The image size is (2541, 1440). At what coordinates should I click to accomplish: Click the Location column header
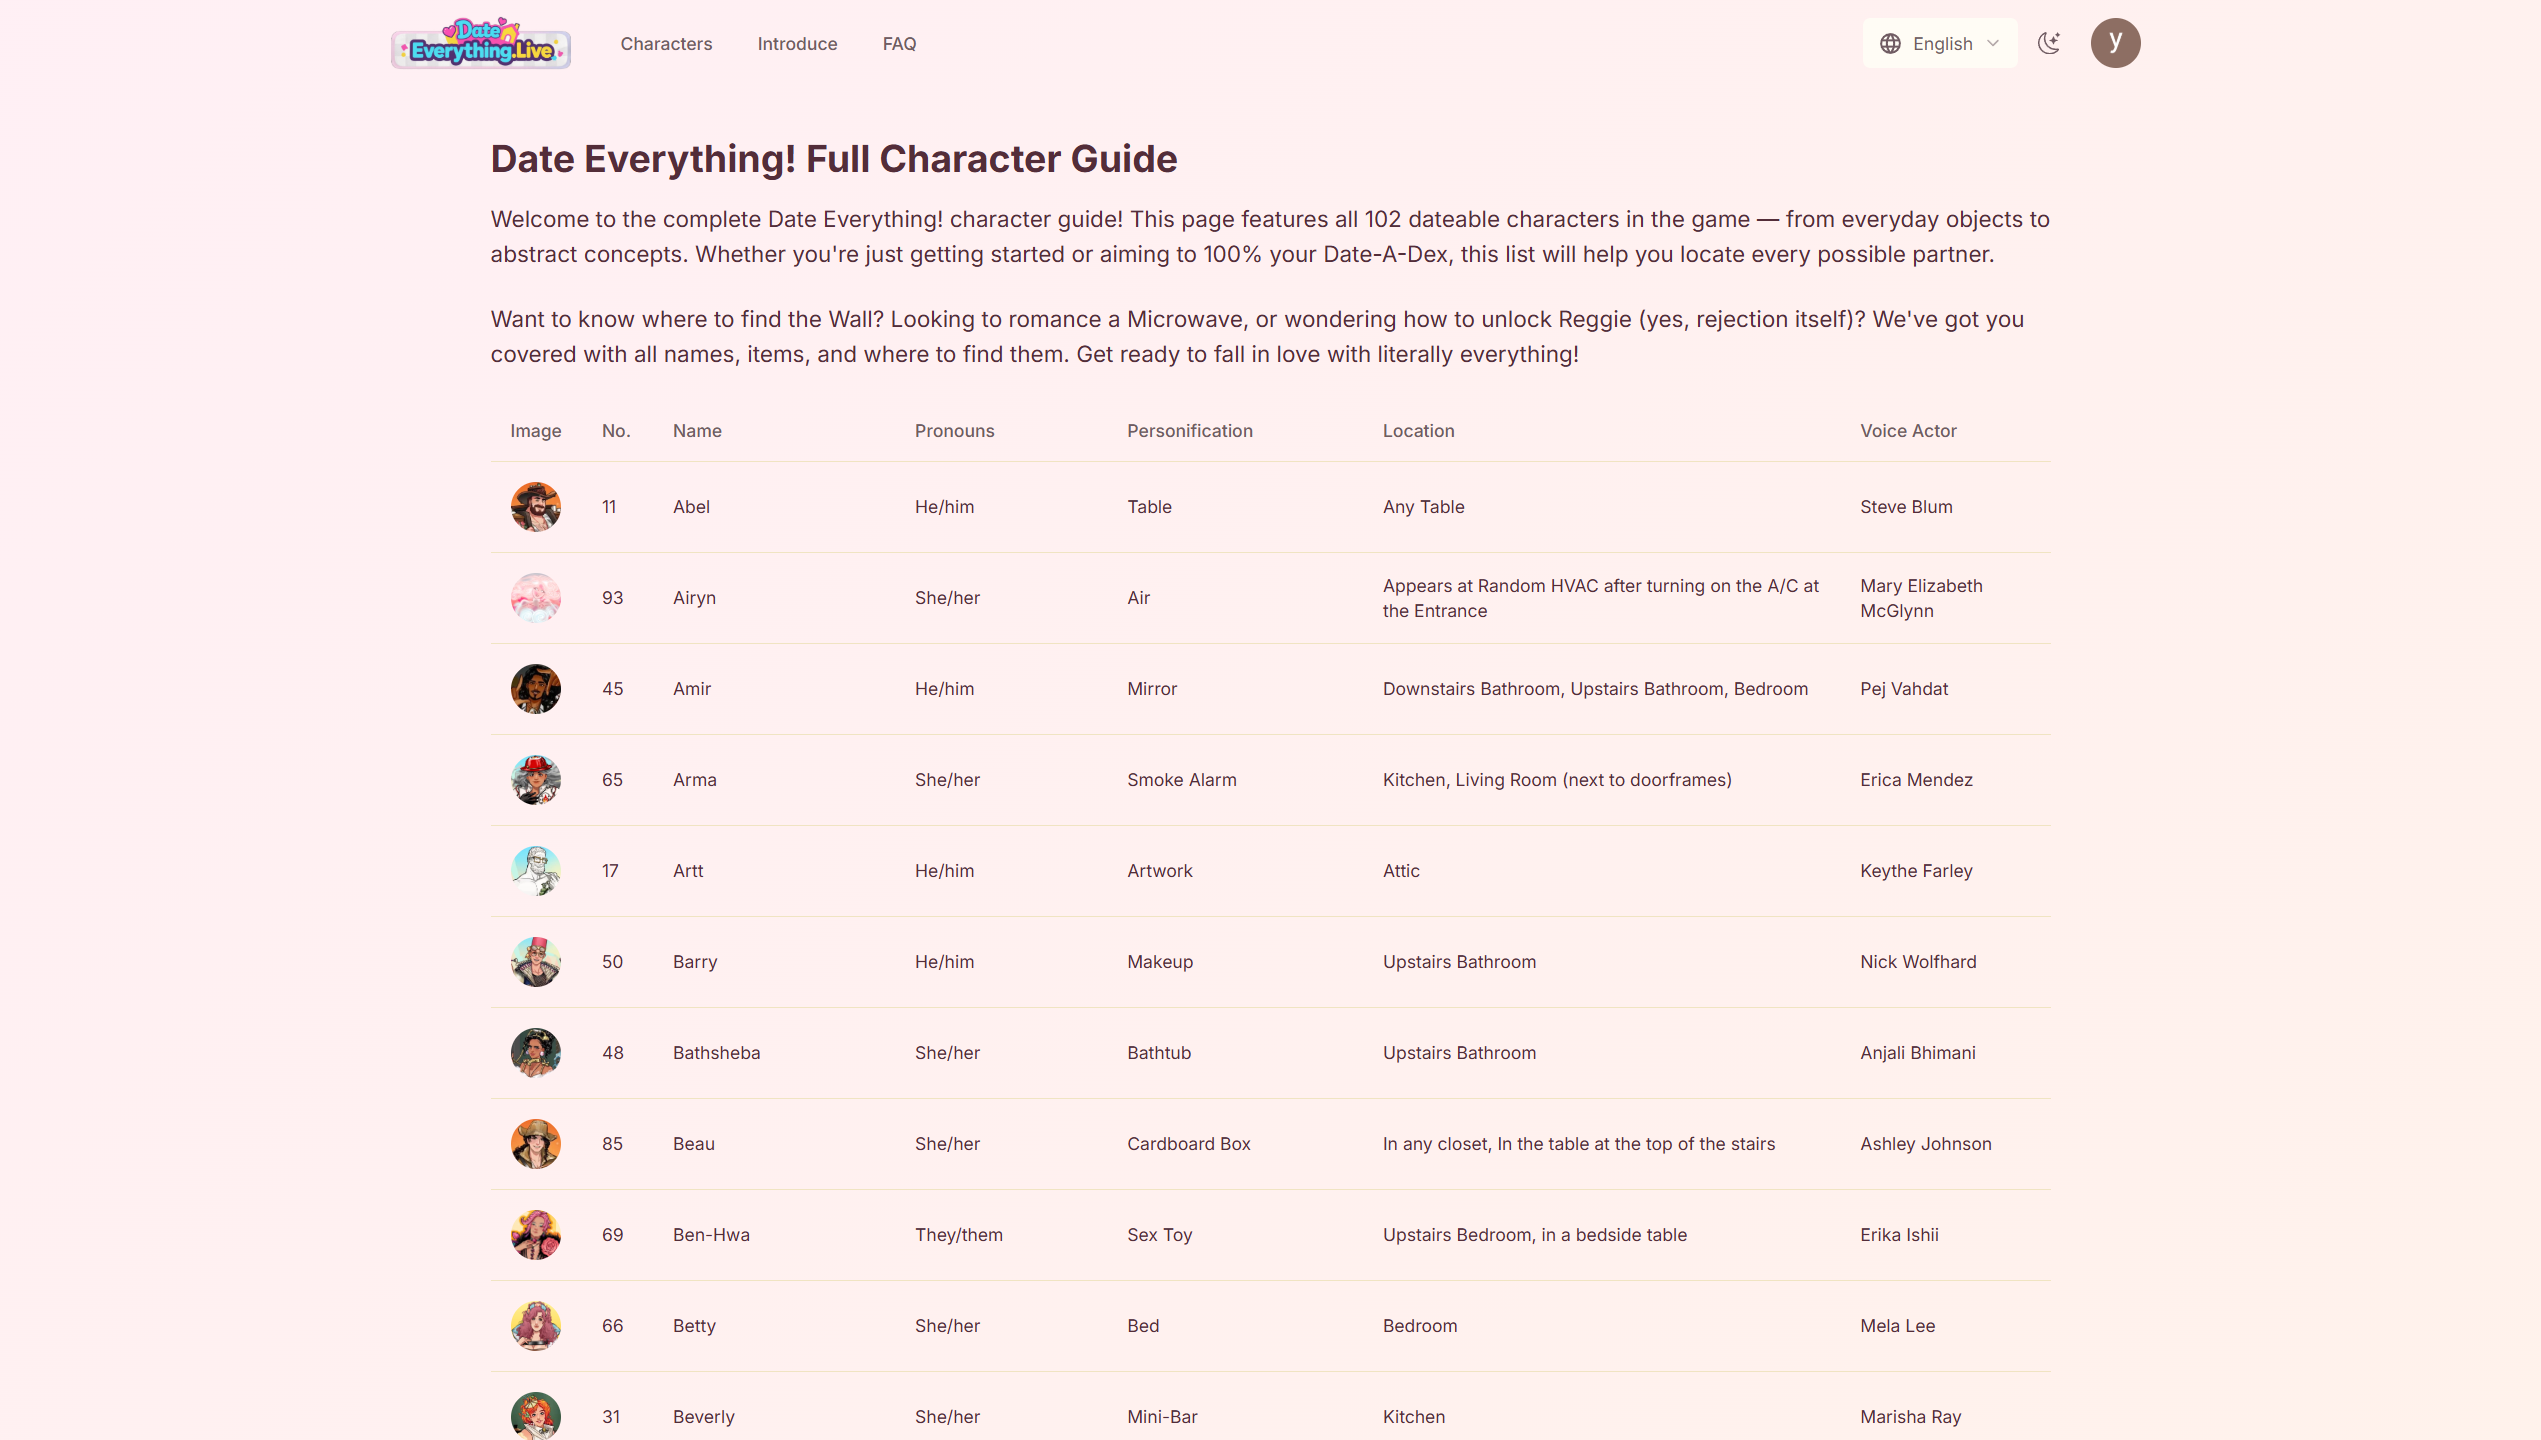click(1418, 431)
